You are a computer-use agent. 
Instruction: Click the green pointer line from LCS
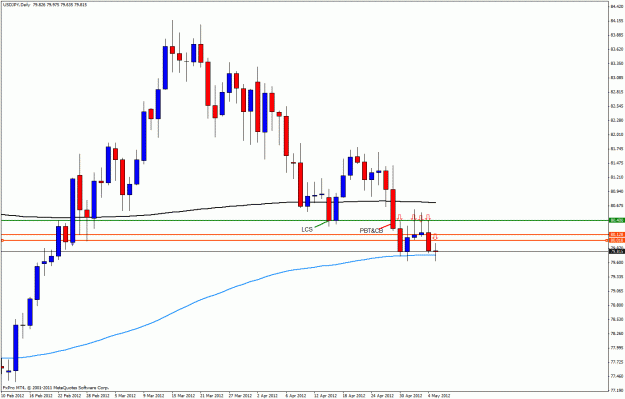coord(321,224)
